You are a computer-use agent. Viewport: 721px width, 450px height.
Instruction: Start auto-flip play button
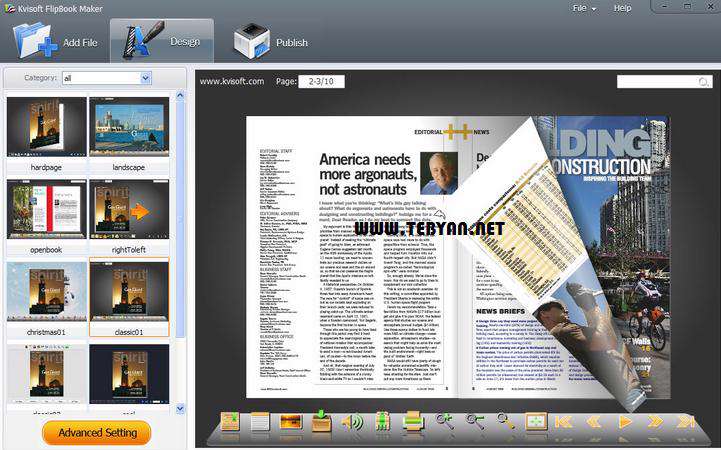(625, 422)
